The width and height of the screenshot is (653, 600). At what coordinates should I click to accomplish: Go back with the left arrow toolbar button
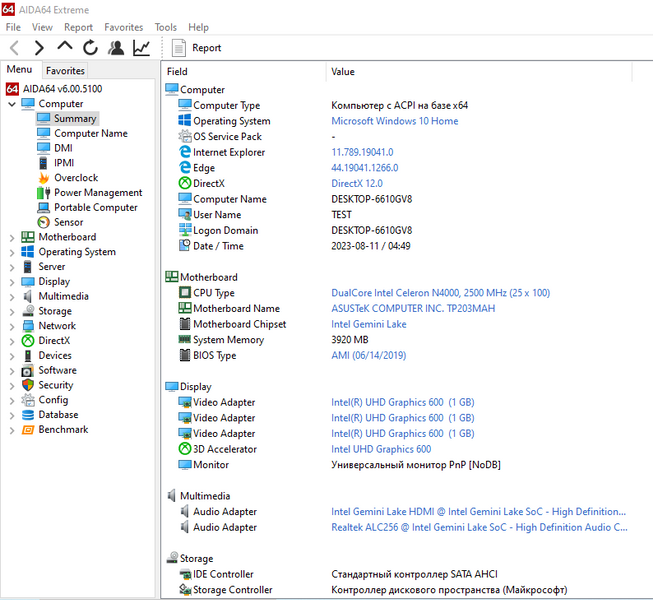pyautogui.click(x=15, y=48)
